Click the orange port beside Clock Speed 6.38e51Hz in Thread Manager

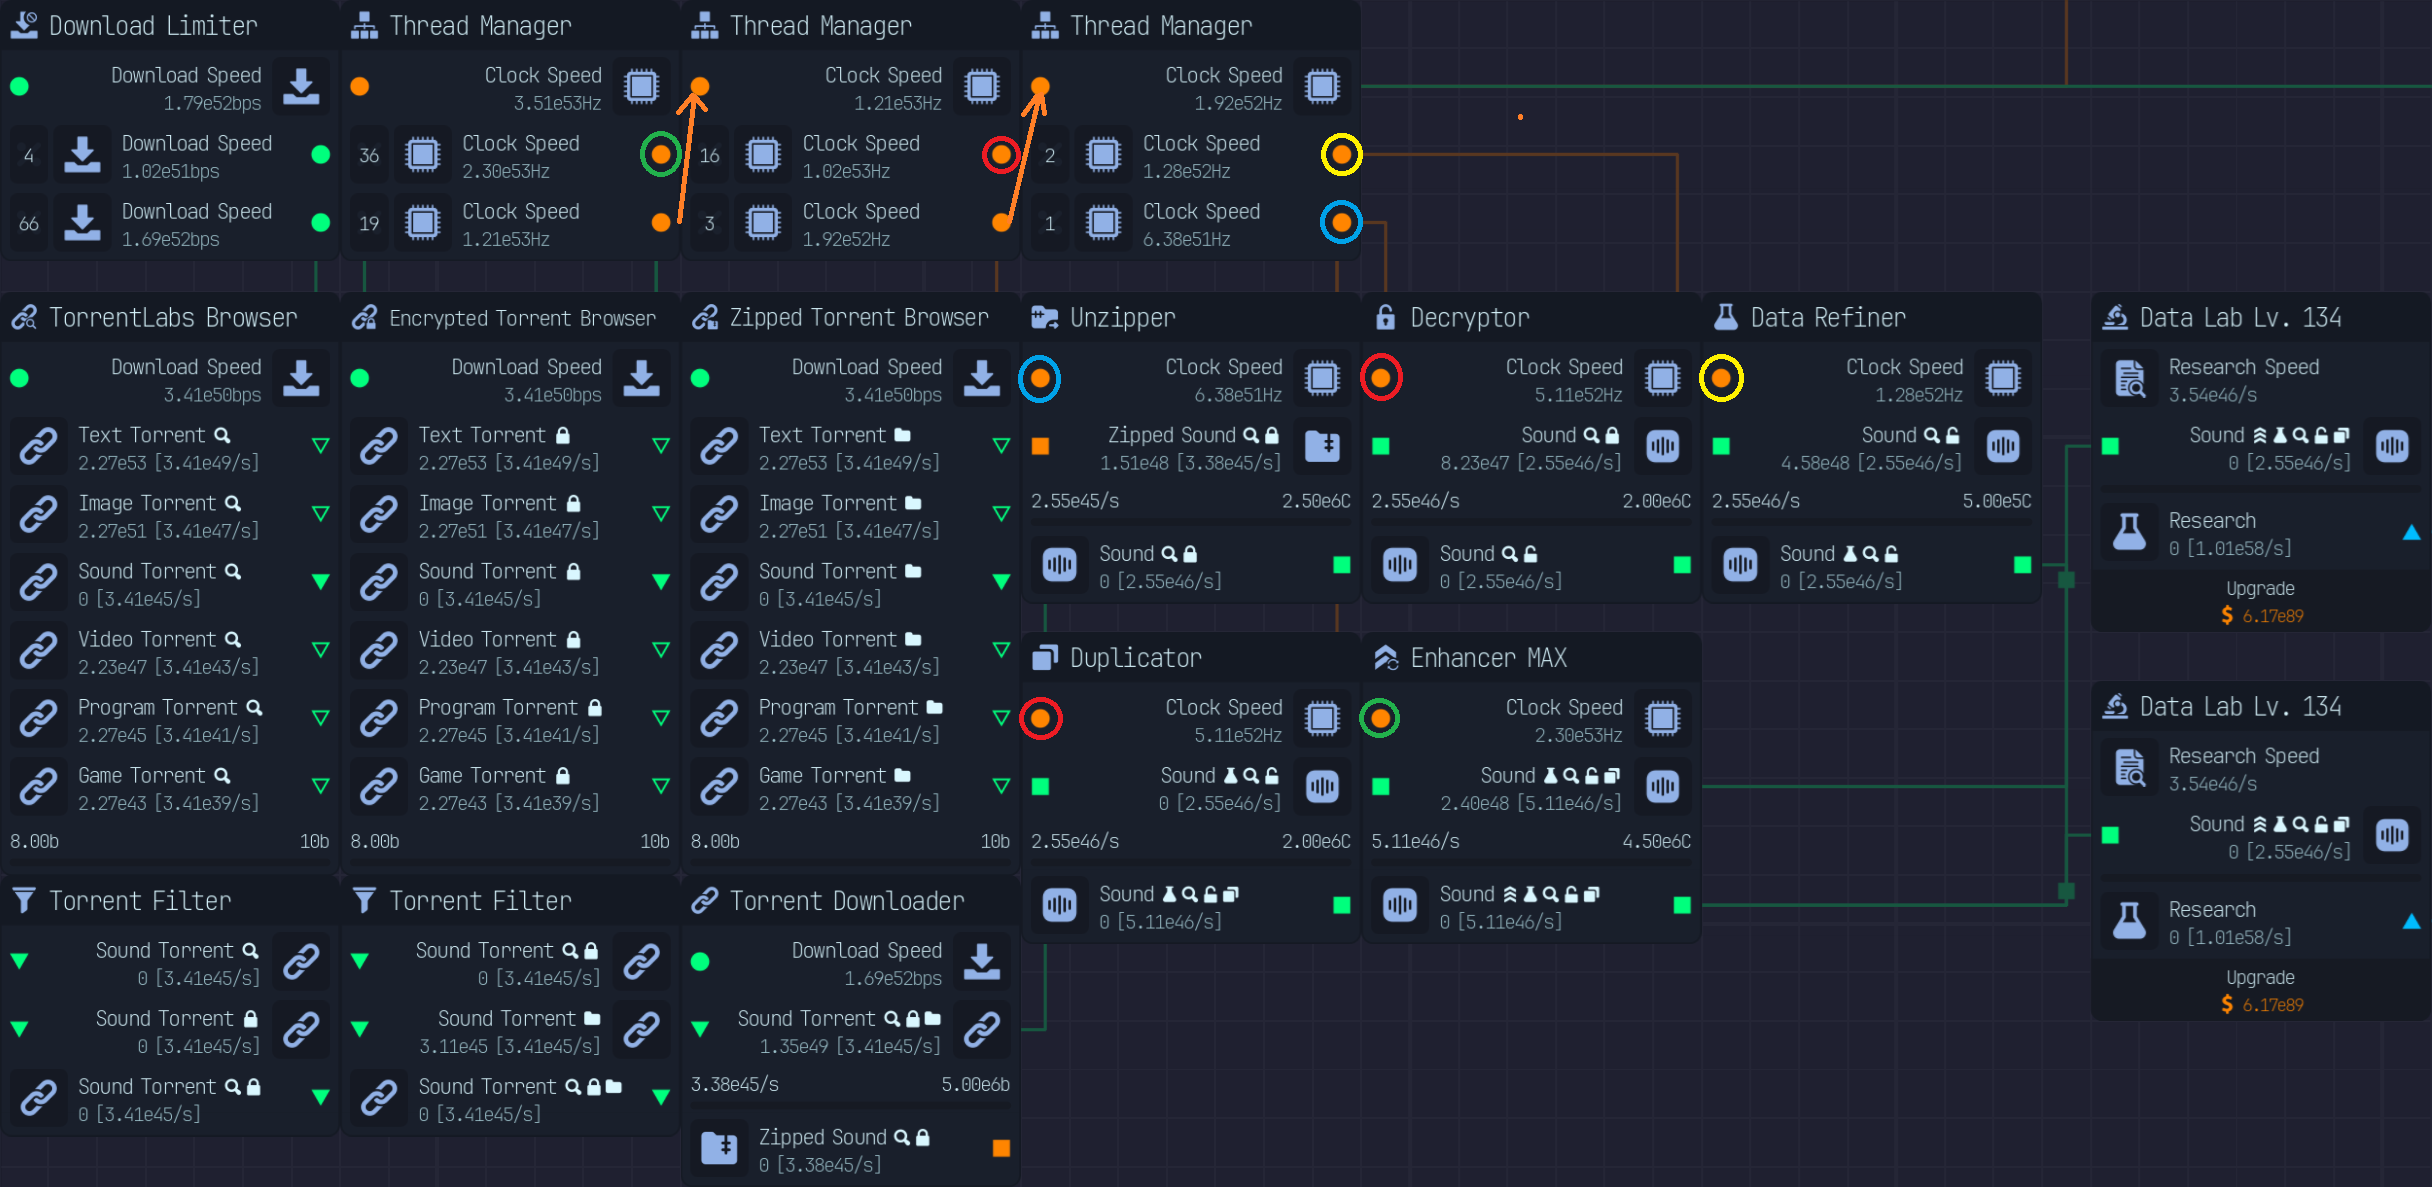(x=1341, y=223)
